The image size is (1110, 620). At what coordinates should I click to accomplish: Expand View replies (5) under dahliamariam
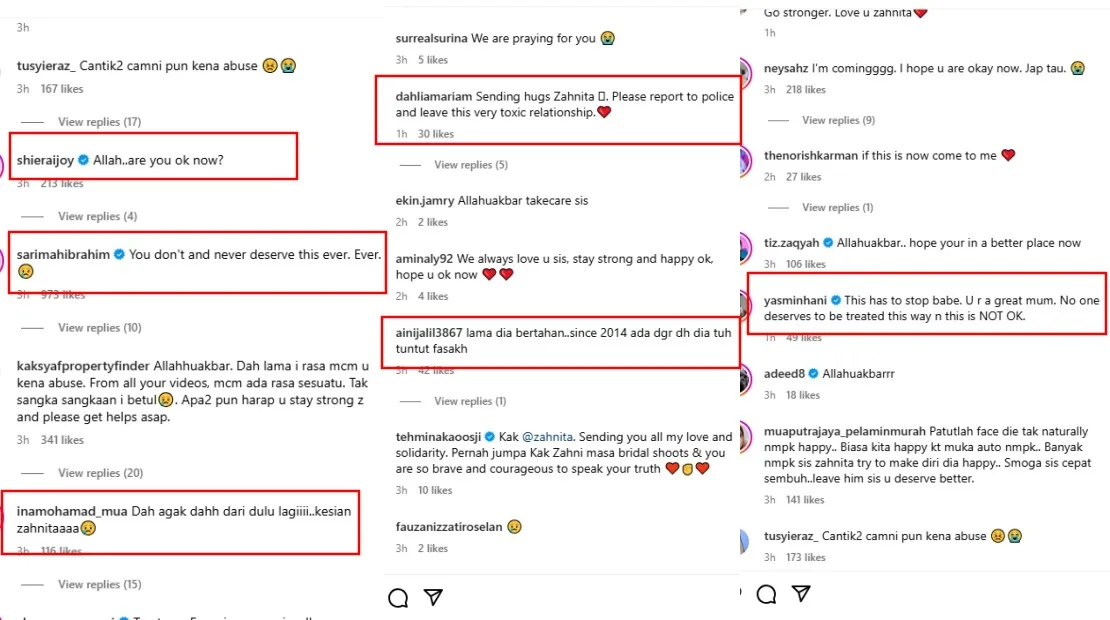pyautogui.click(x=471, y=165)
